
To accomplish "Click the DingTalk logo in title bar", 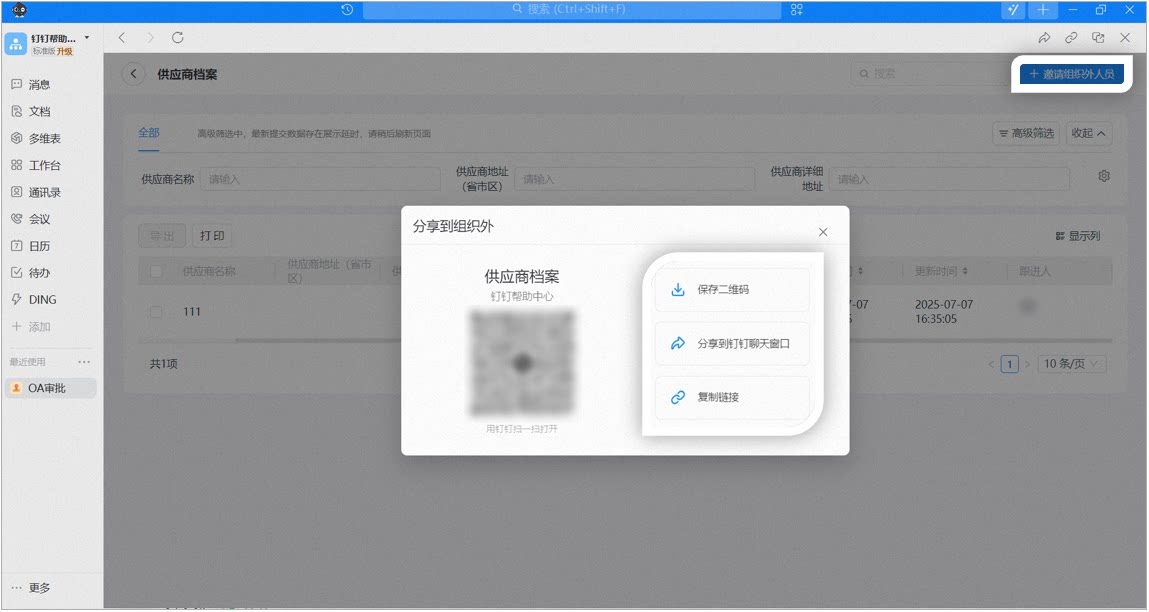I will pyautogui.click(x=20, y=10).
